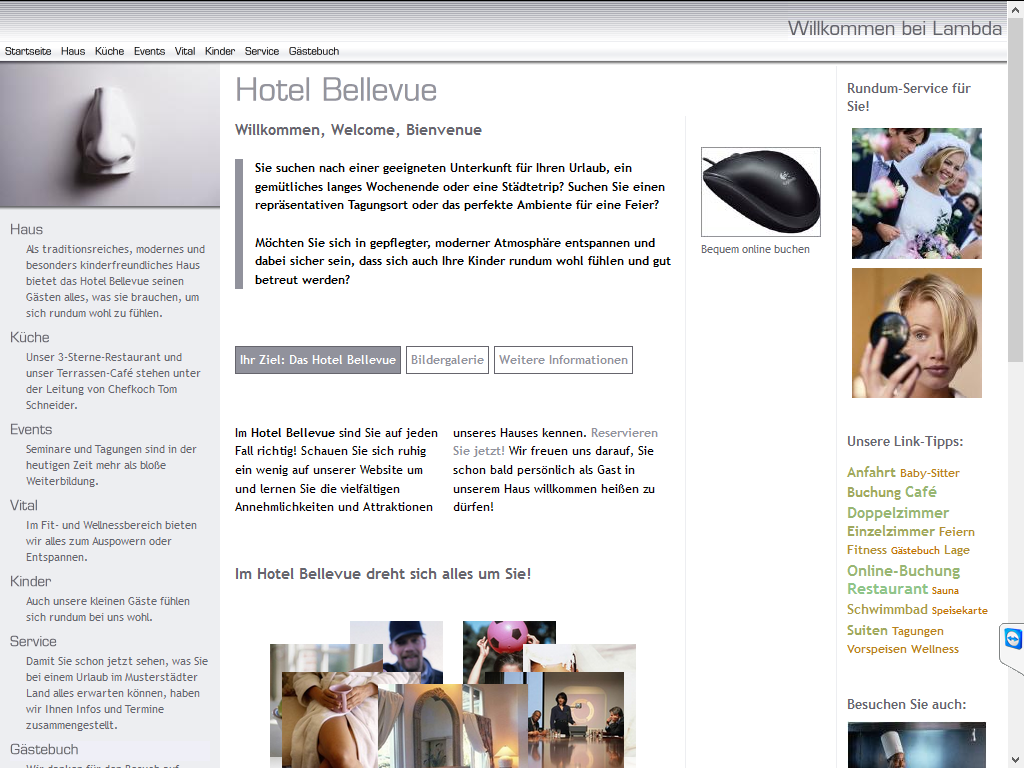Image resolution: width=1024 pixels, height=768 pixels.
Task: Click the Feiern tag link
Action: coord(957,532)
